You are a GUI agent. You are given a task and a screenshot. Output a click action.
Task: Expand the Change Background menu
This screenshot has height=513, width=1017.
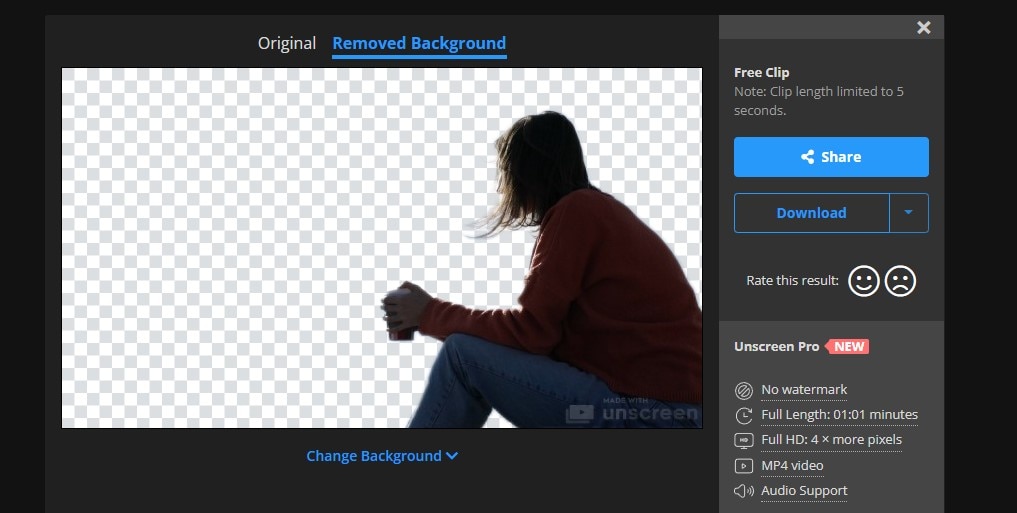click(382, 456)
